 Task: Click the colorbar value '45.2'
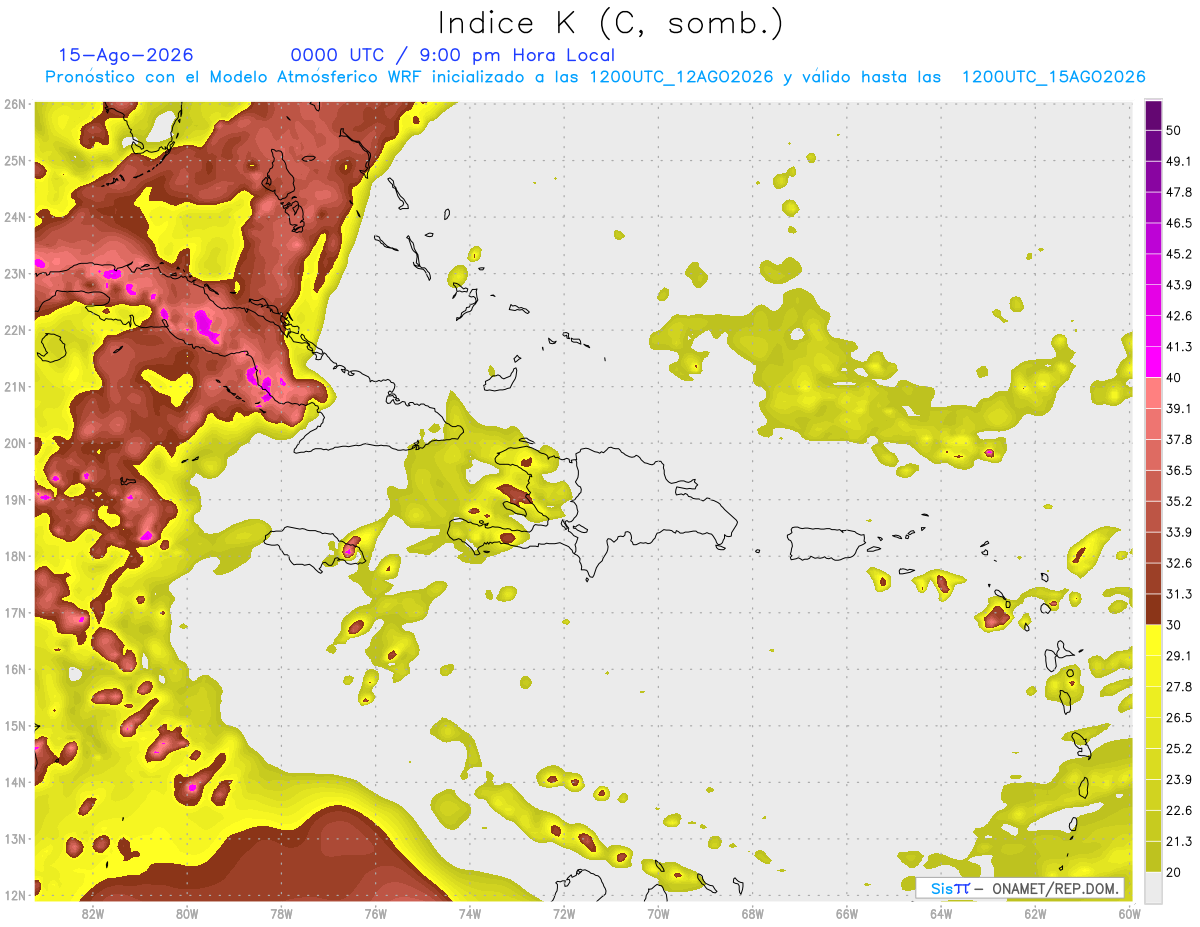1179,254
